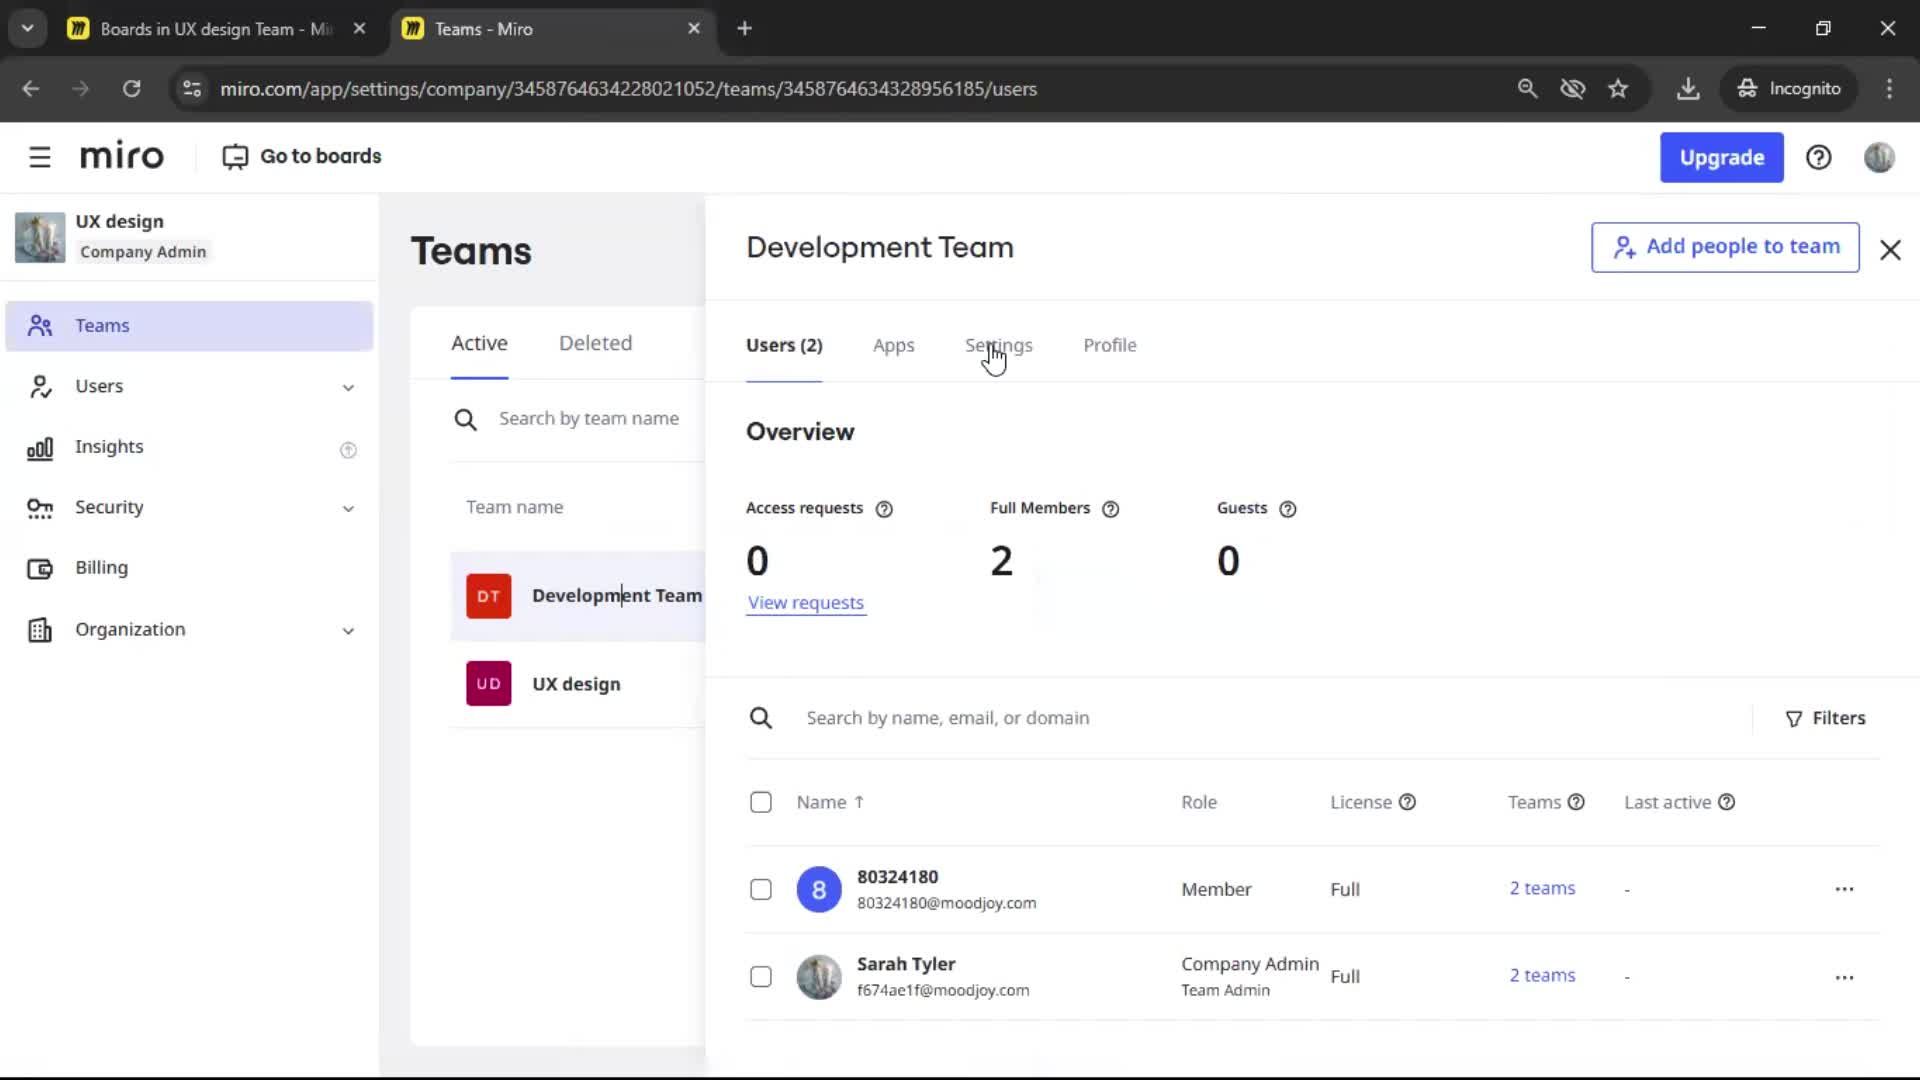The image size is (1920, 1080).
Task: Click the Full Members info icon
Action: [1110, 509]
